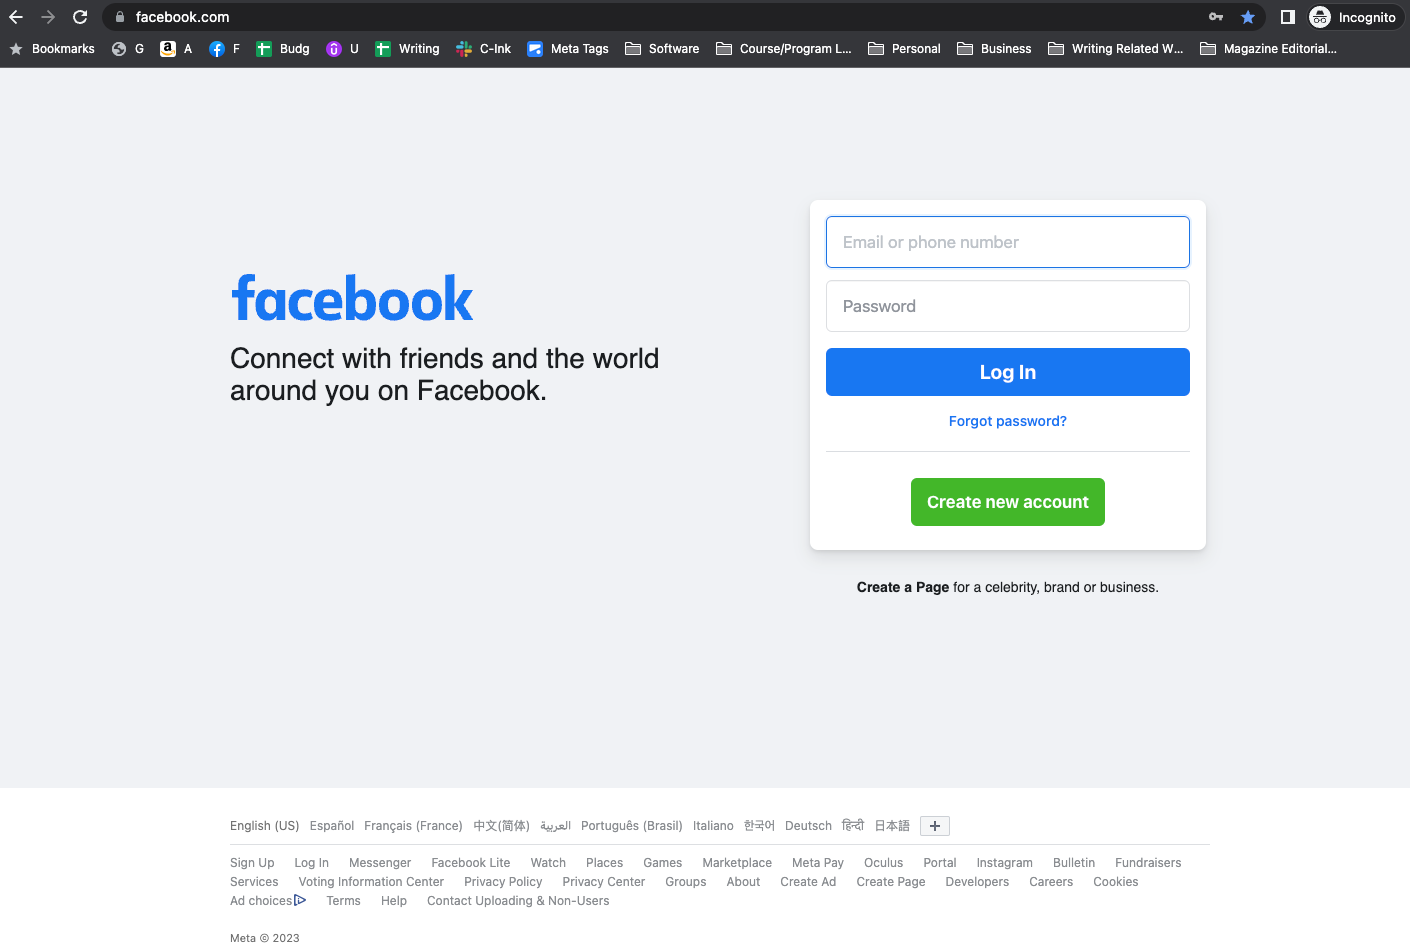The image size is (1410, 951).
Task: Open the Developers footer link
Action: click(x=977, y=882)
